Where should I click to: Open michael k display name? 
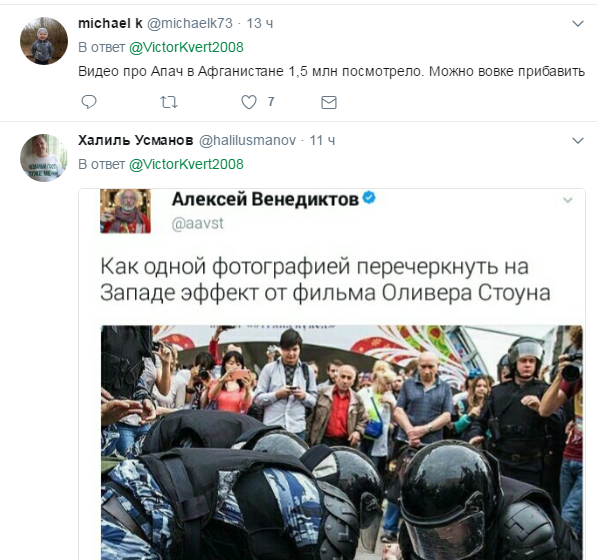click(110, 23)
